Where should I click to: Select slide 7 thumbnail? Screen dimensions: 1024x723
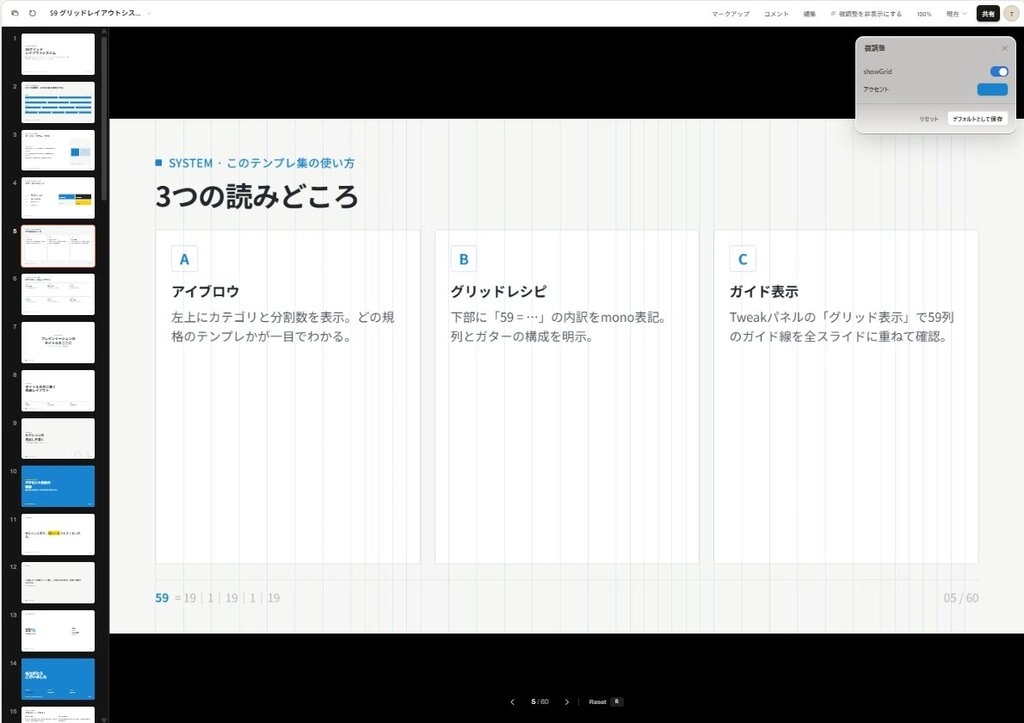click(x=58, y=342)
